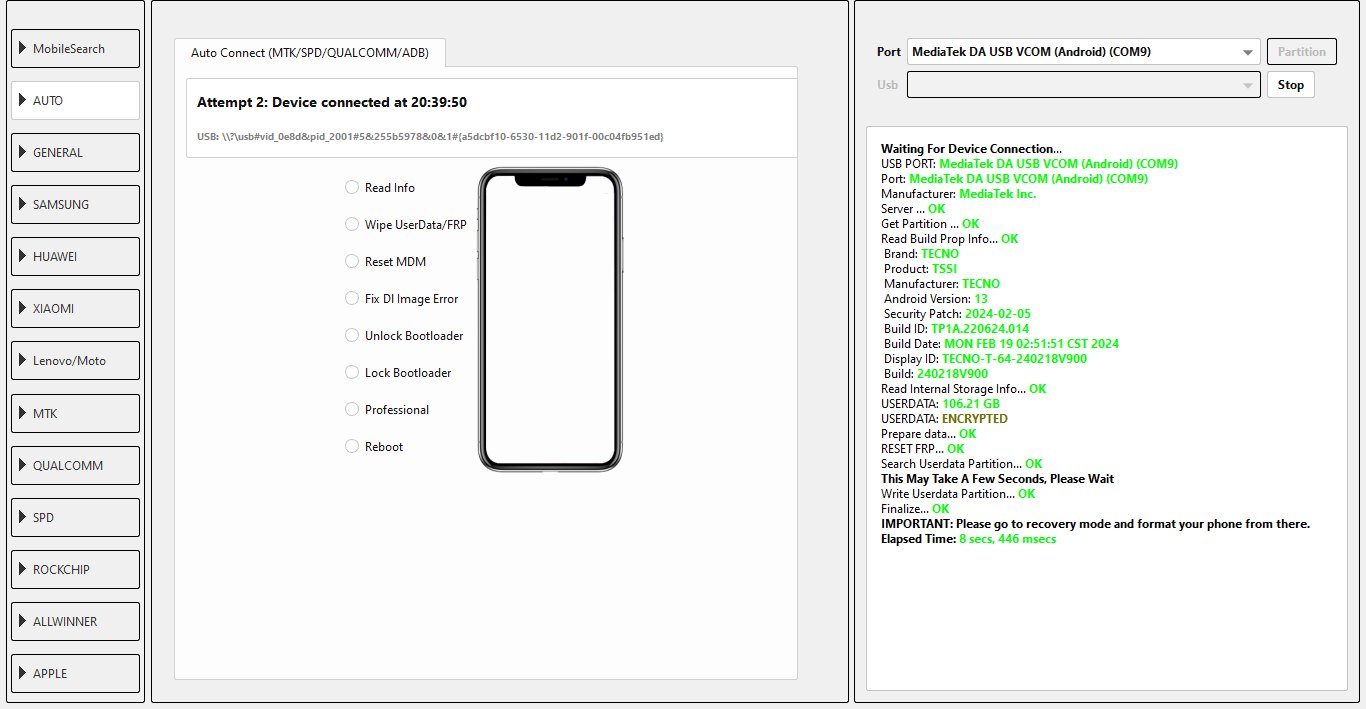Click the Partition button
The width and height of the screenshot is (1366, 709).
[1301, 51]
